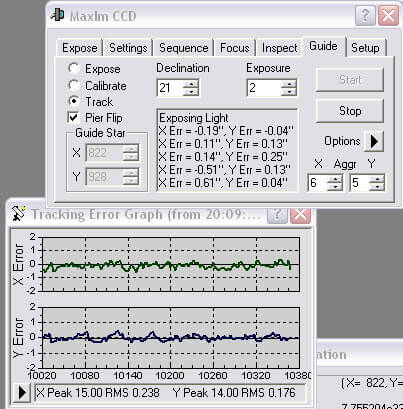Select the Expose radio button
The image size is (403, 409).
pos(73,69)
